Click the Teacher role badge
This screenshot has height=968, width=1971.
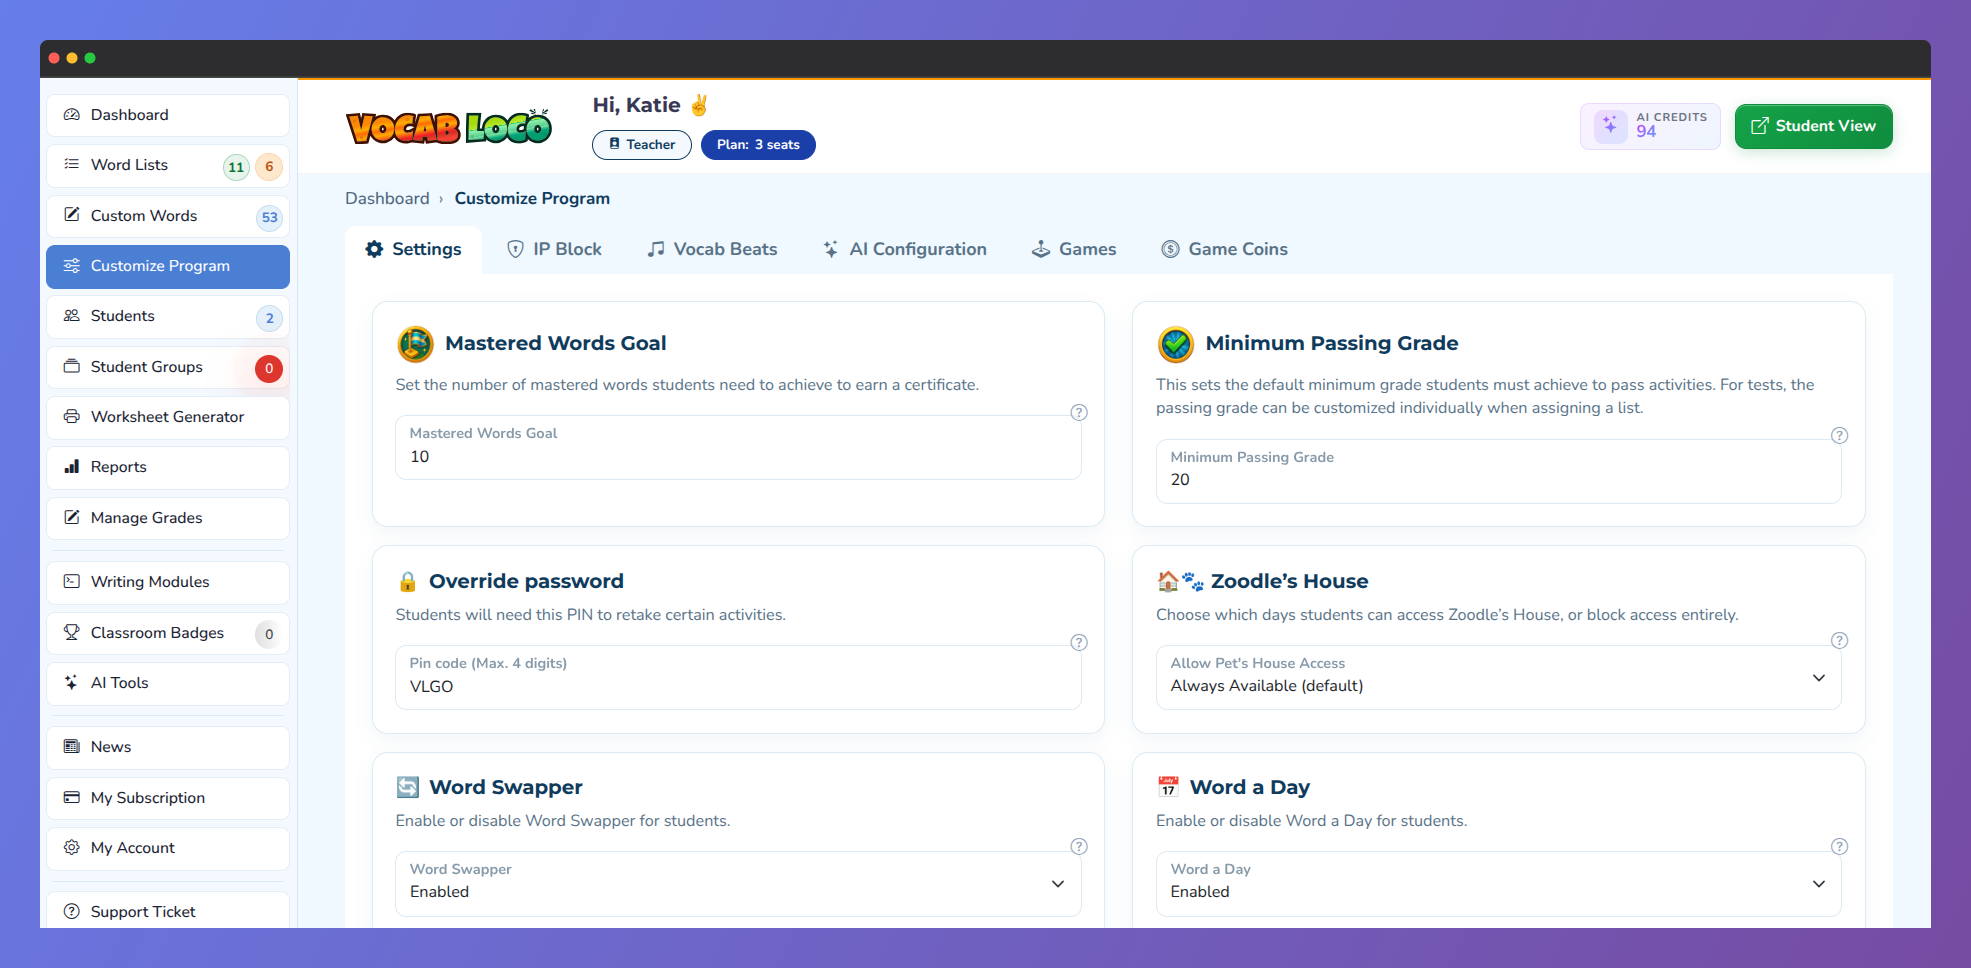click(642, 145)
